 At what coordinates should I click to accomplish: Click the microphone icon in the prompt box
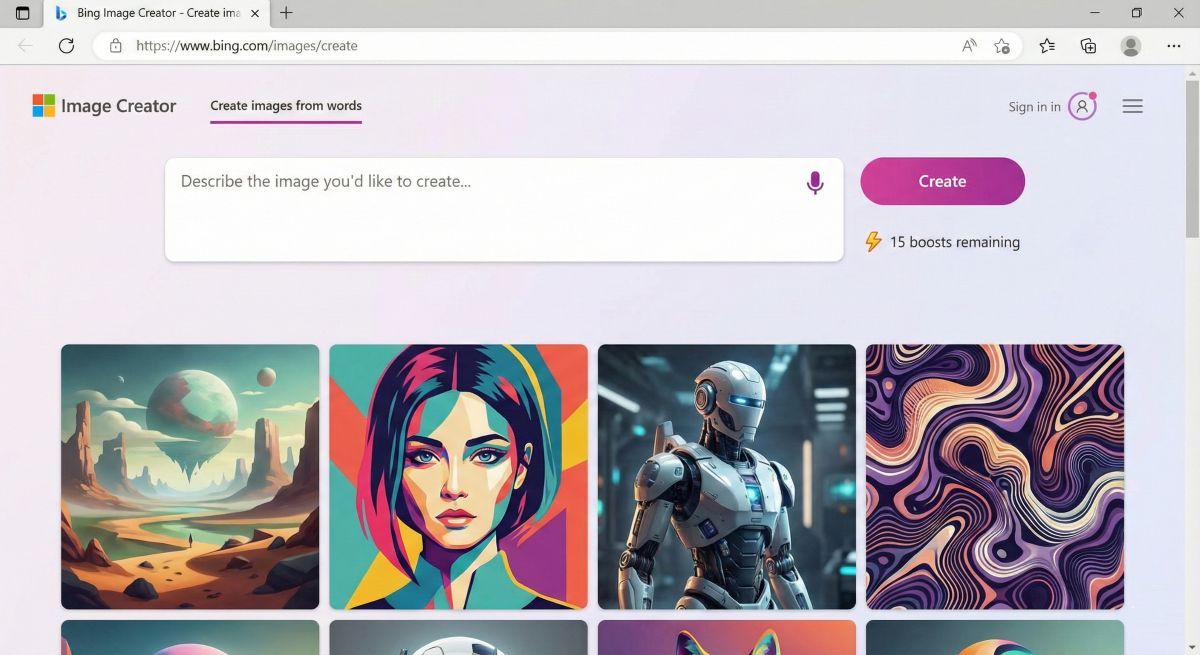[814, 183]
